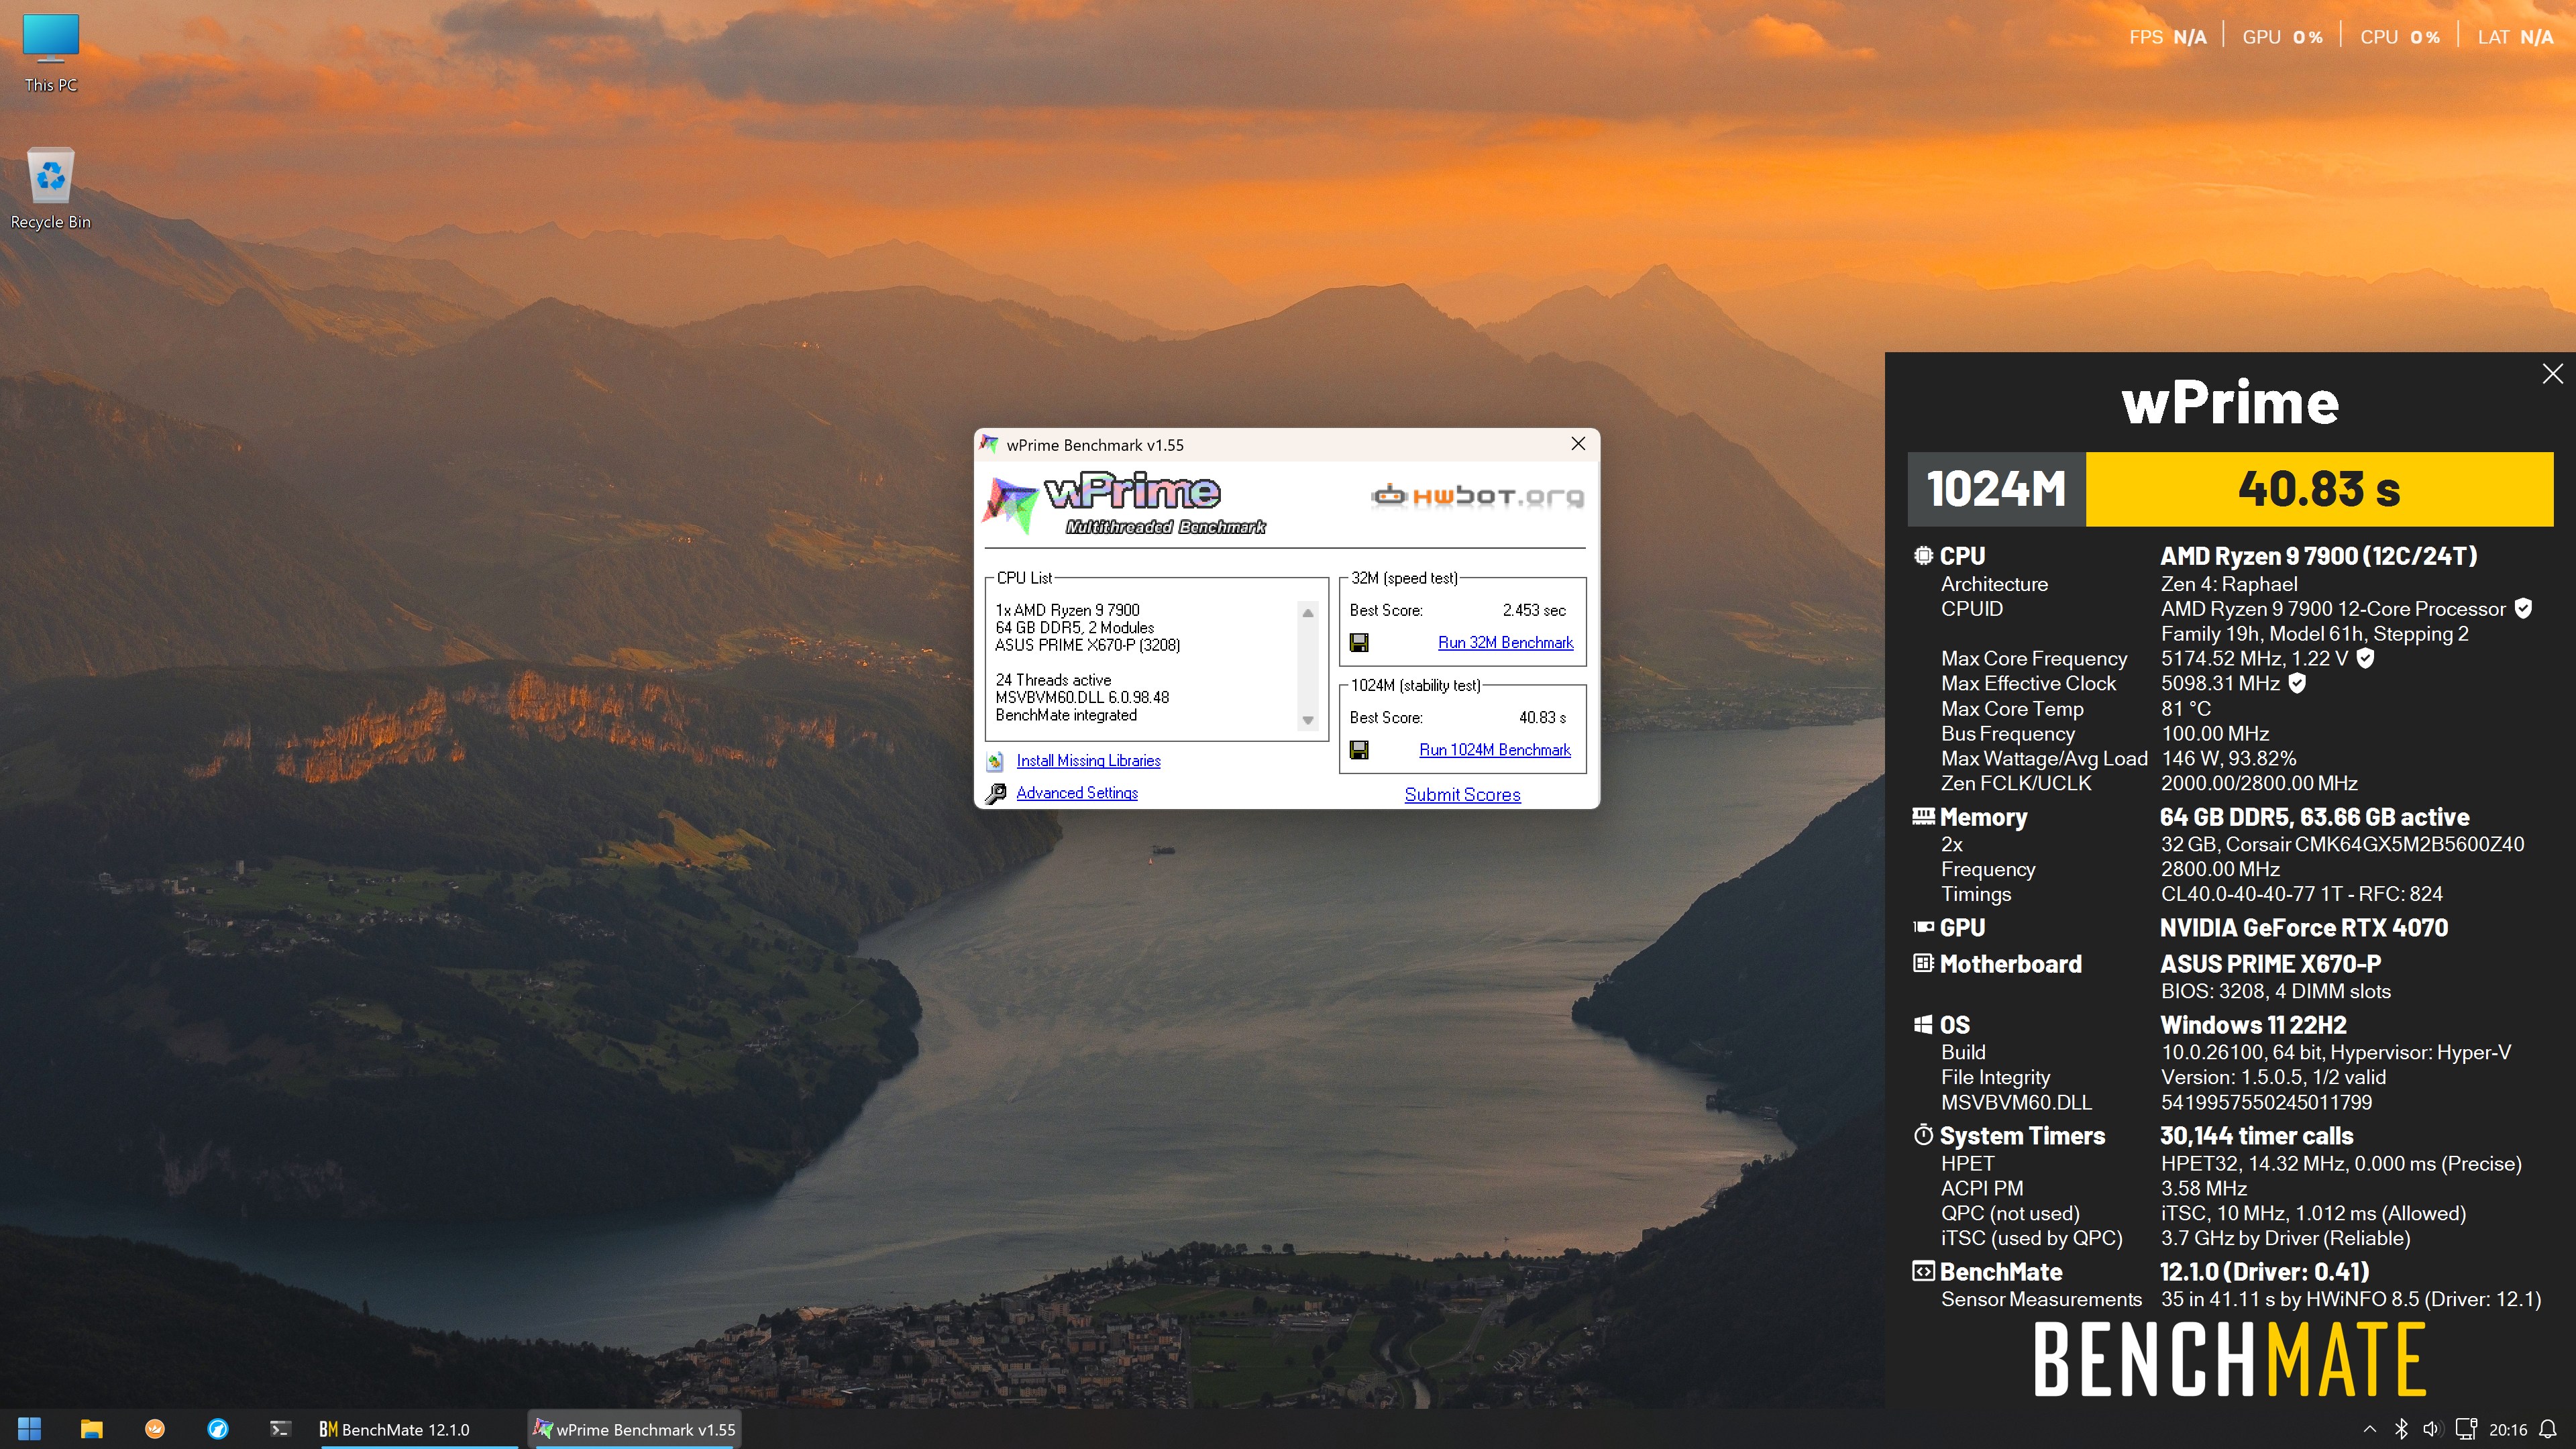This screenshot has height=1449, width=2576.
Task: Click the LAT N/A overlay readout
Action: click(x=2515, y=37)
